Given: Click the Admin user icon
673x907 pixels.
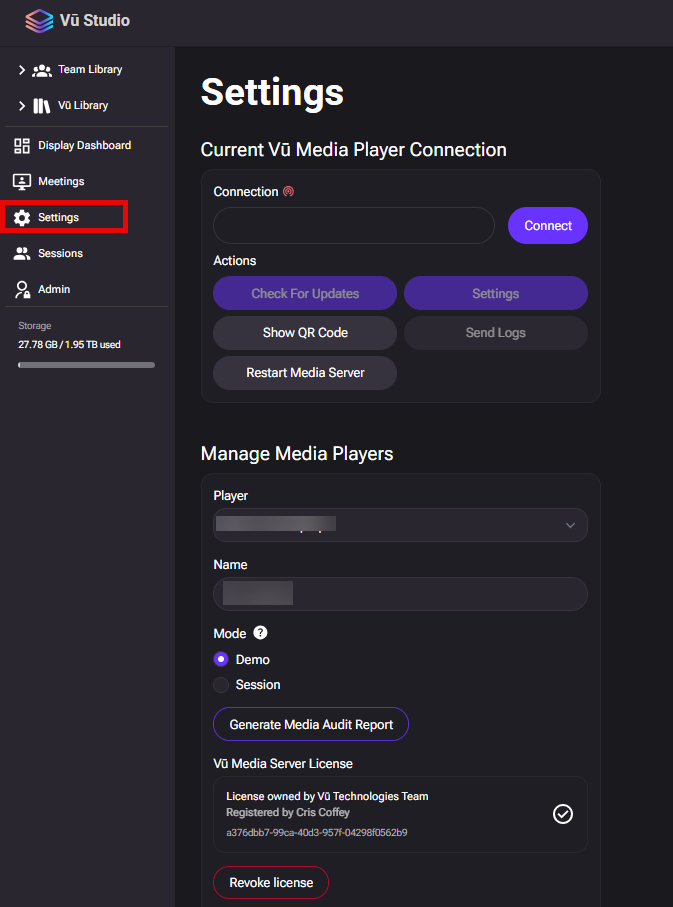Looking at the screenshot, I should pyautogui.click(x=22, y=290).
